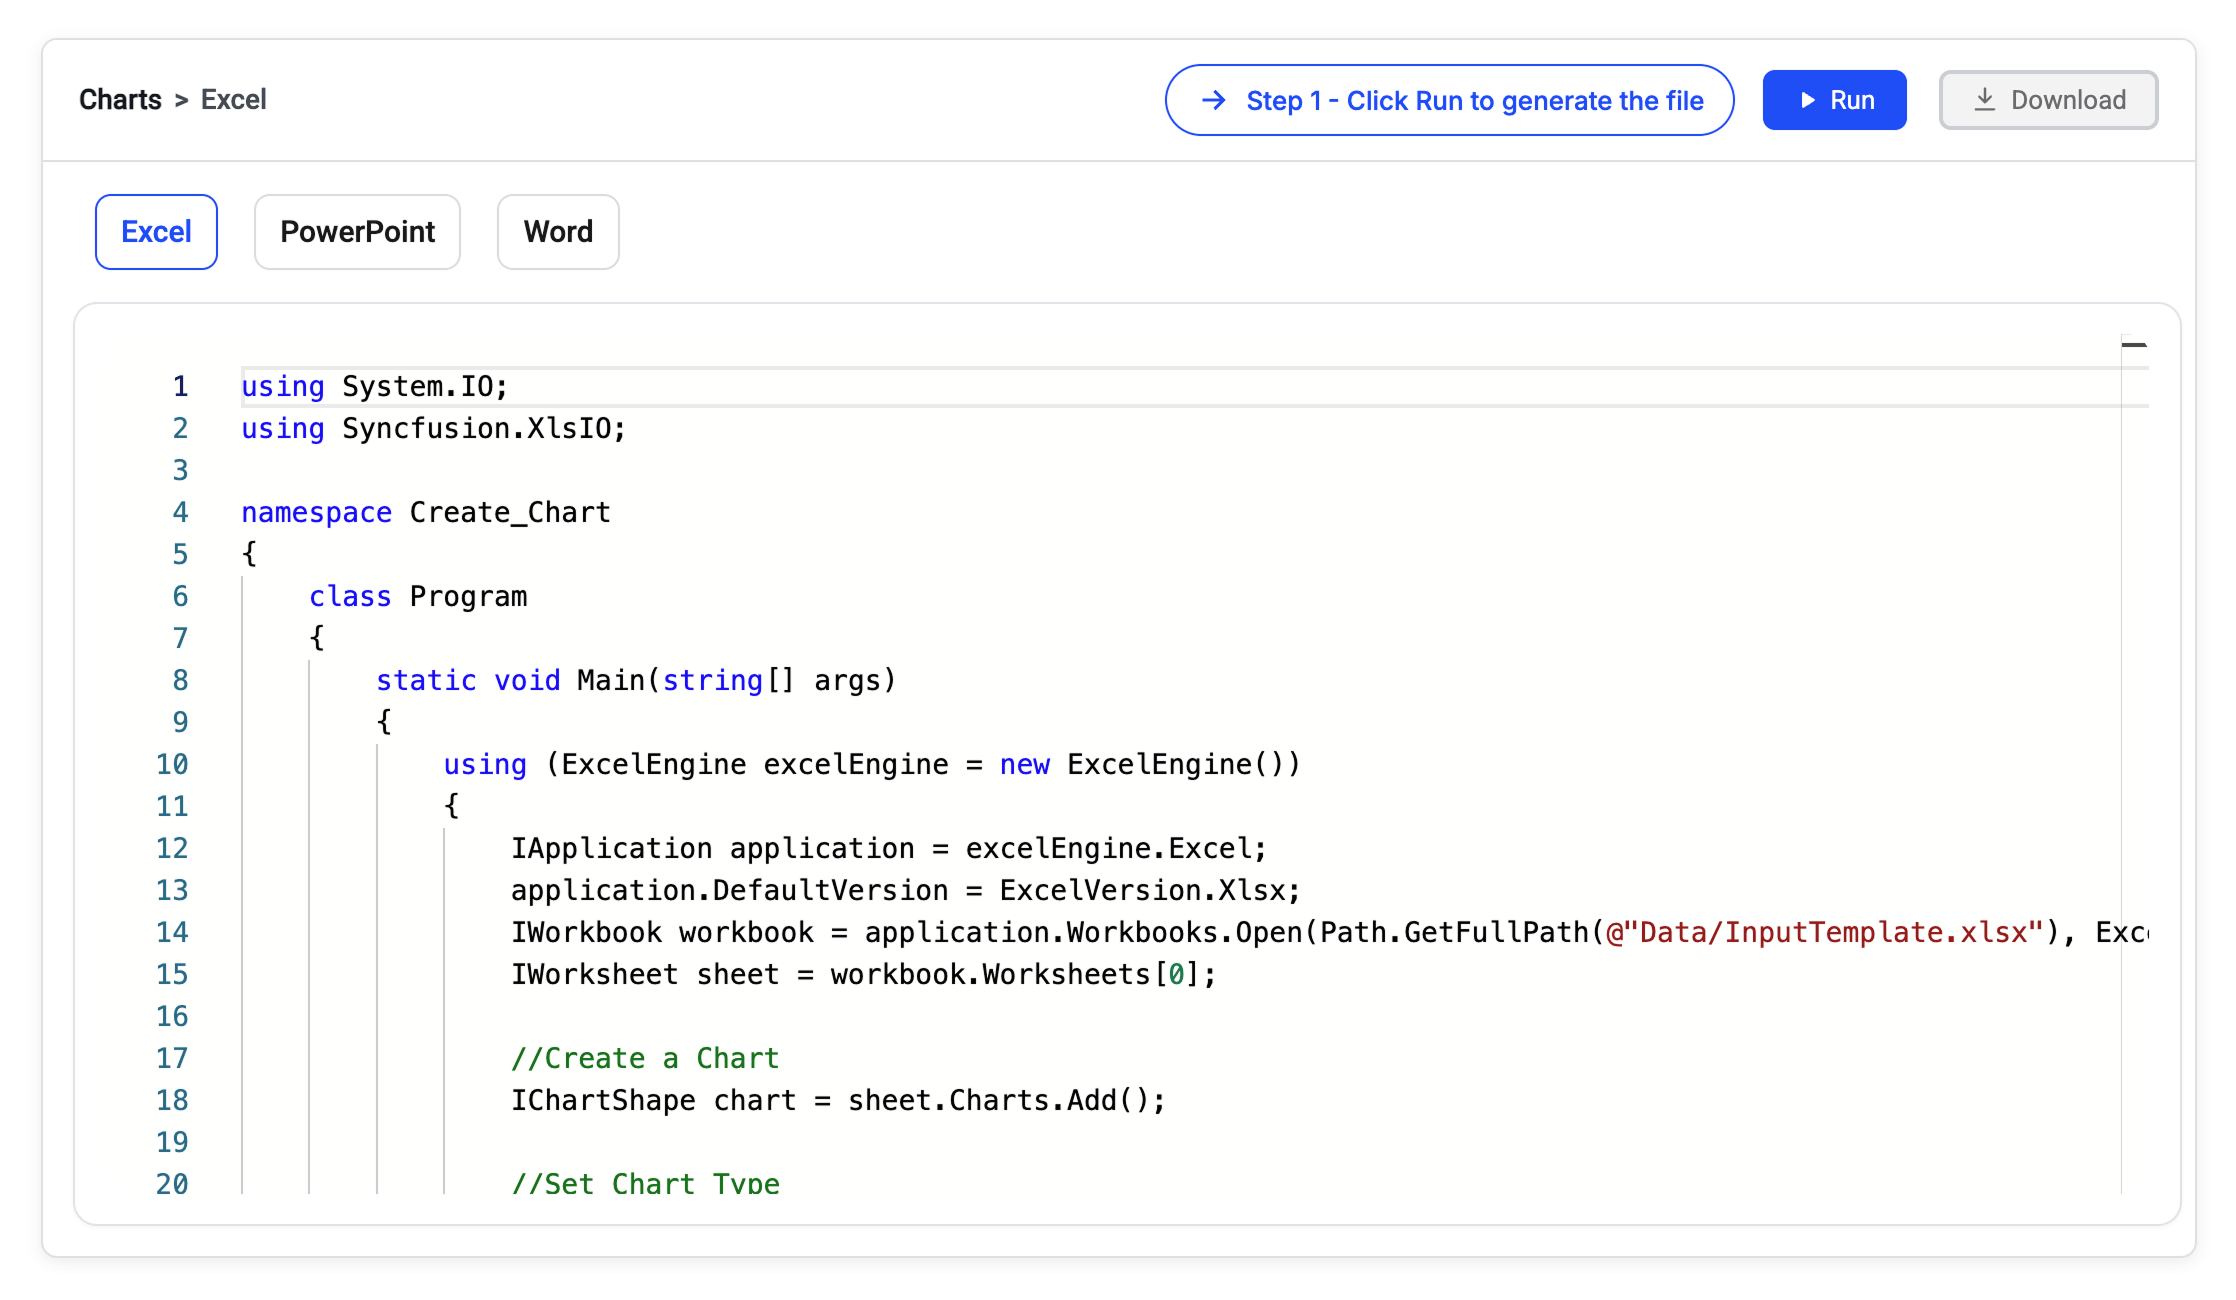Click the ExcelEngine using statement line
This screenshot has height=1300, width=2236.
[x=872, y=764]
